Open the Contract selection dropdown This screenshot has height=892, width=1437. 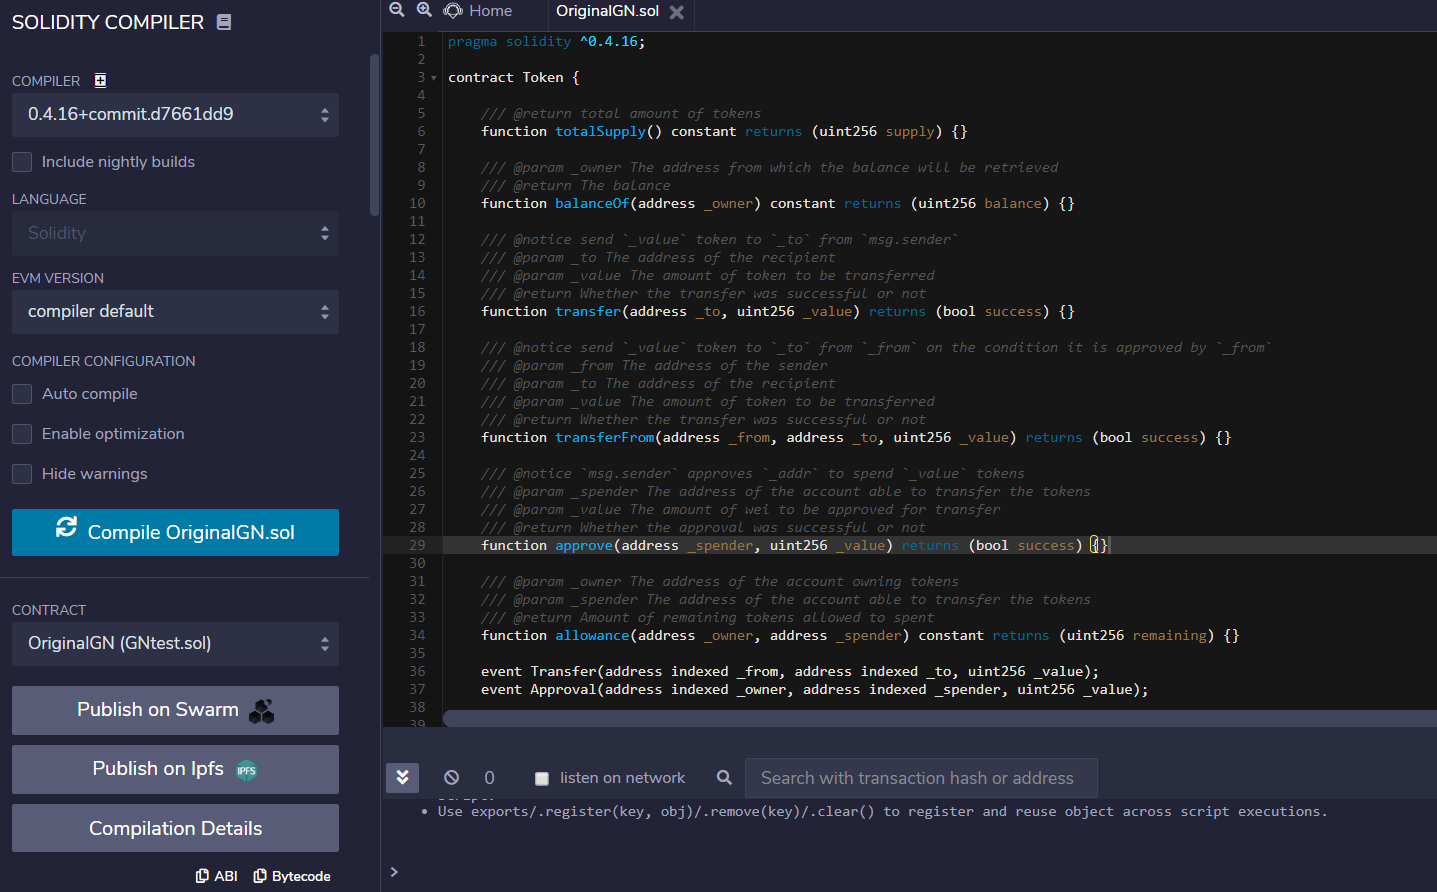[175, 644]
